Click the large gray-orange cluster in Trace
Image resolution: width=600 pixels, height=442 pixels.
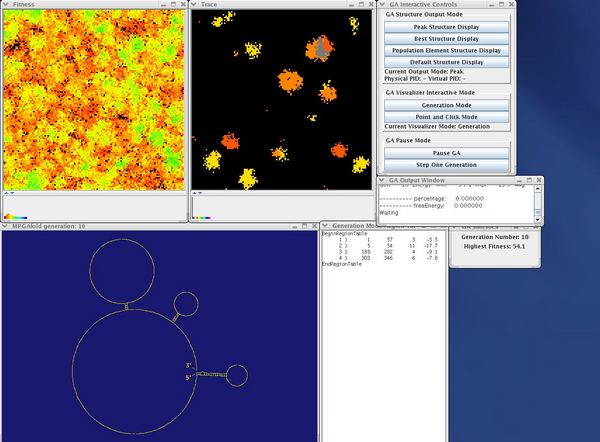point(319,47)
